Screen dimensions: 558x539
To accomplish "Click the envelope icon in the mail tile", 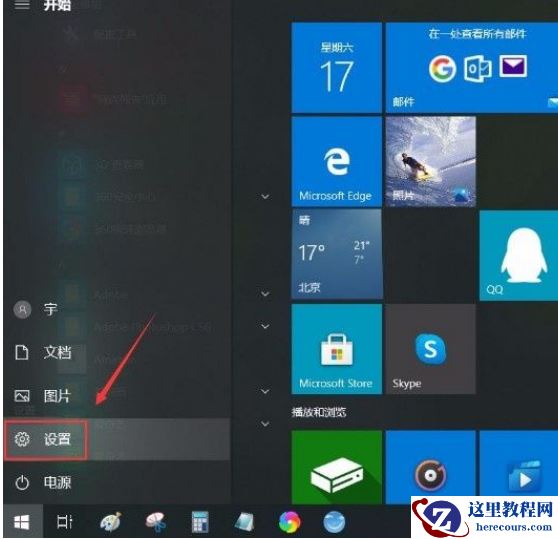I will click(513, 66).
